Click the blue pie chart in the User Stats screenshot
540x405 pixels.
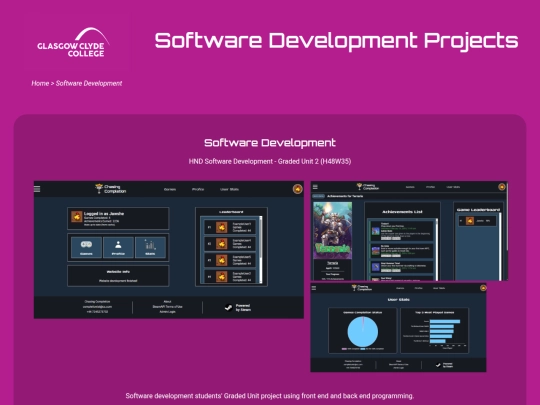pyautogui.click(x=363, y=332)
